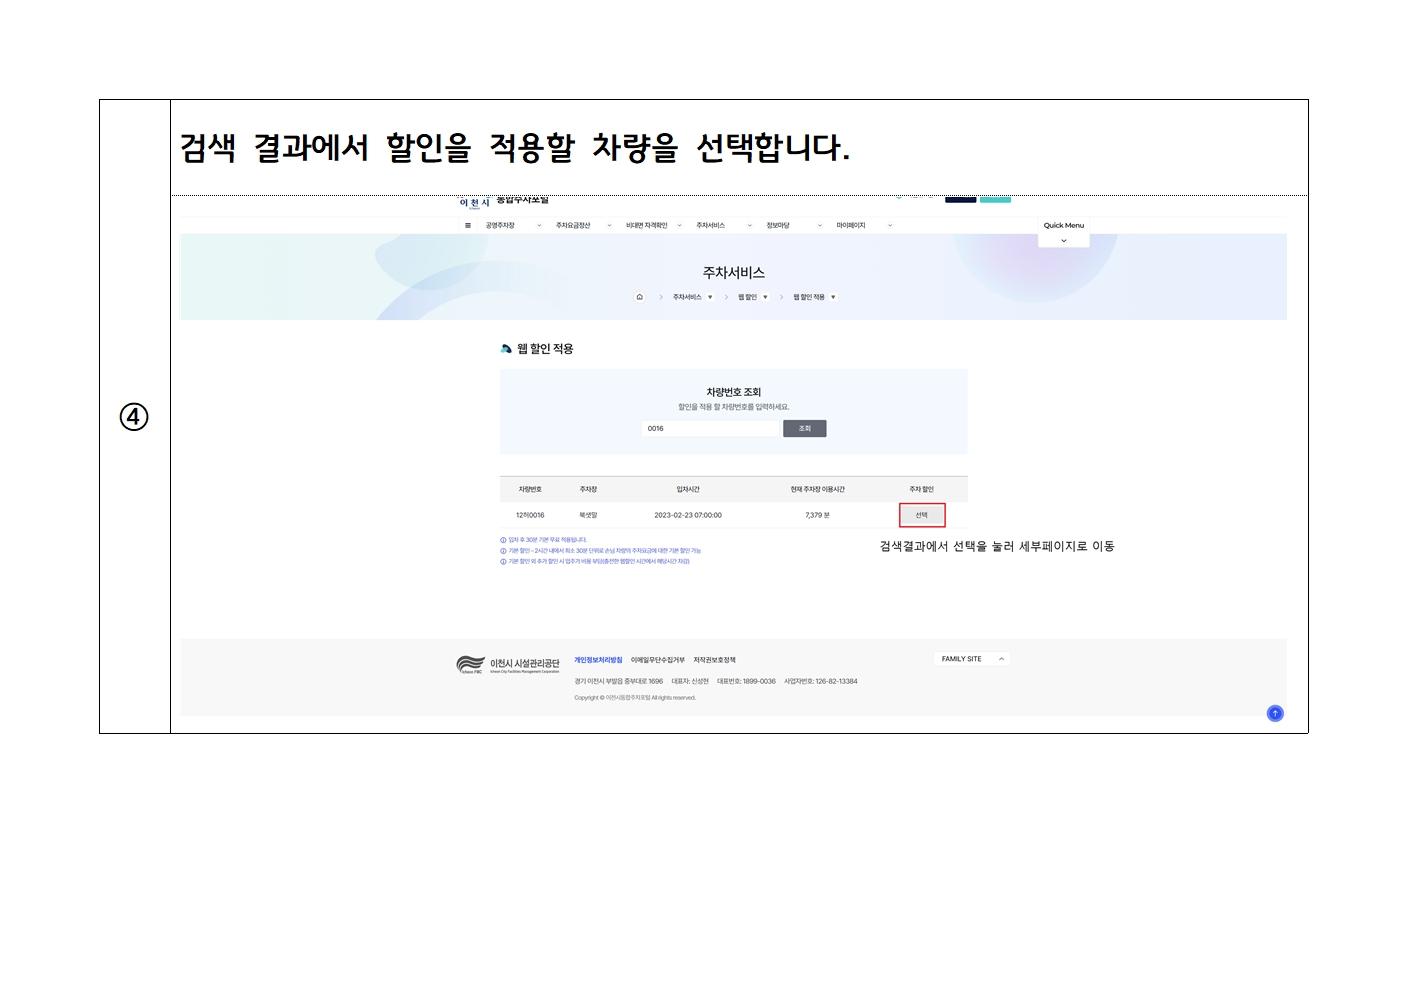Click the 7,379 분 usage time cell
Viewport: 1403px width, 992px height.
tap(817, 515)
